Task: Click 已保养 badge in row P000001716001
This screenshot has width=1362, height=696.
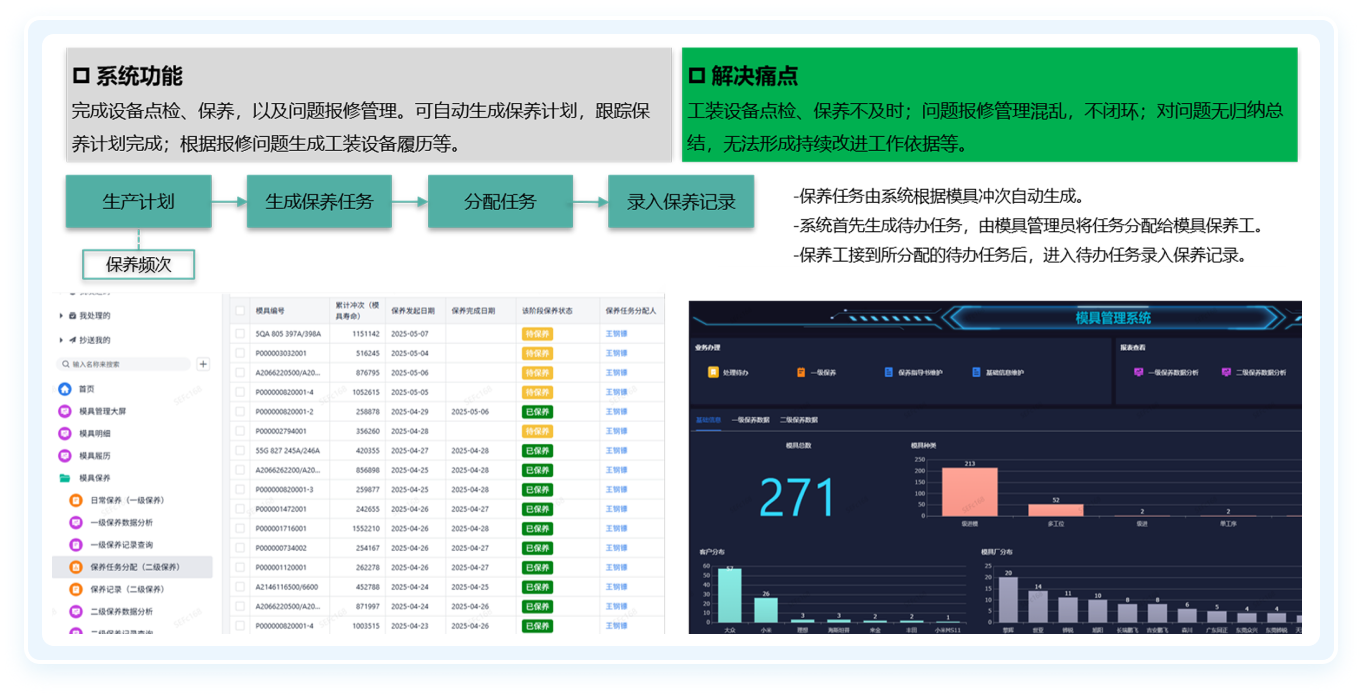Action: 537,528
